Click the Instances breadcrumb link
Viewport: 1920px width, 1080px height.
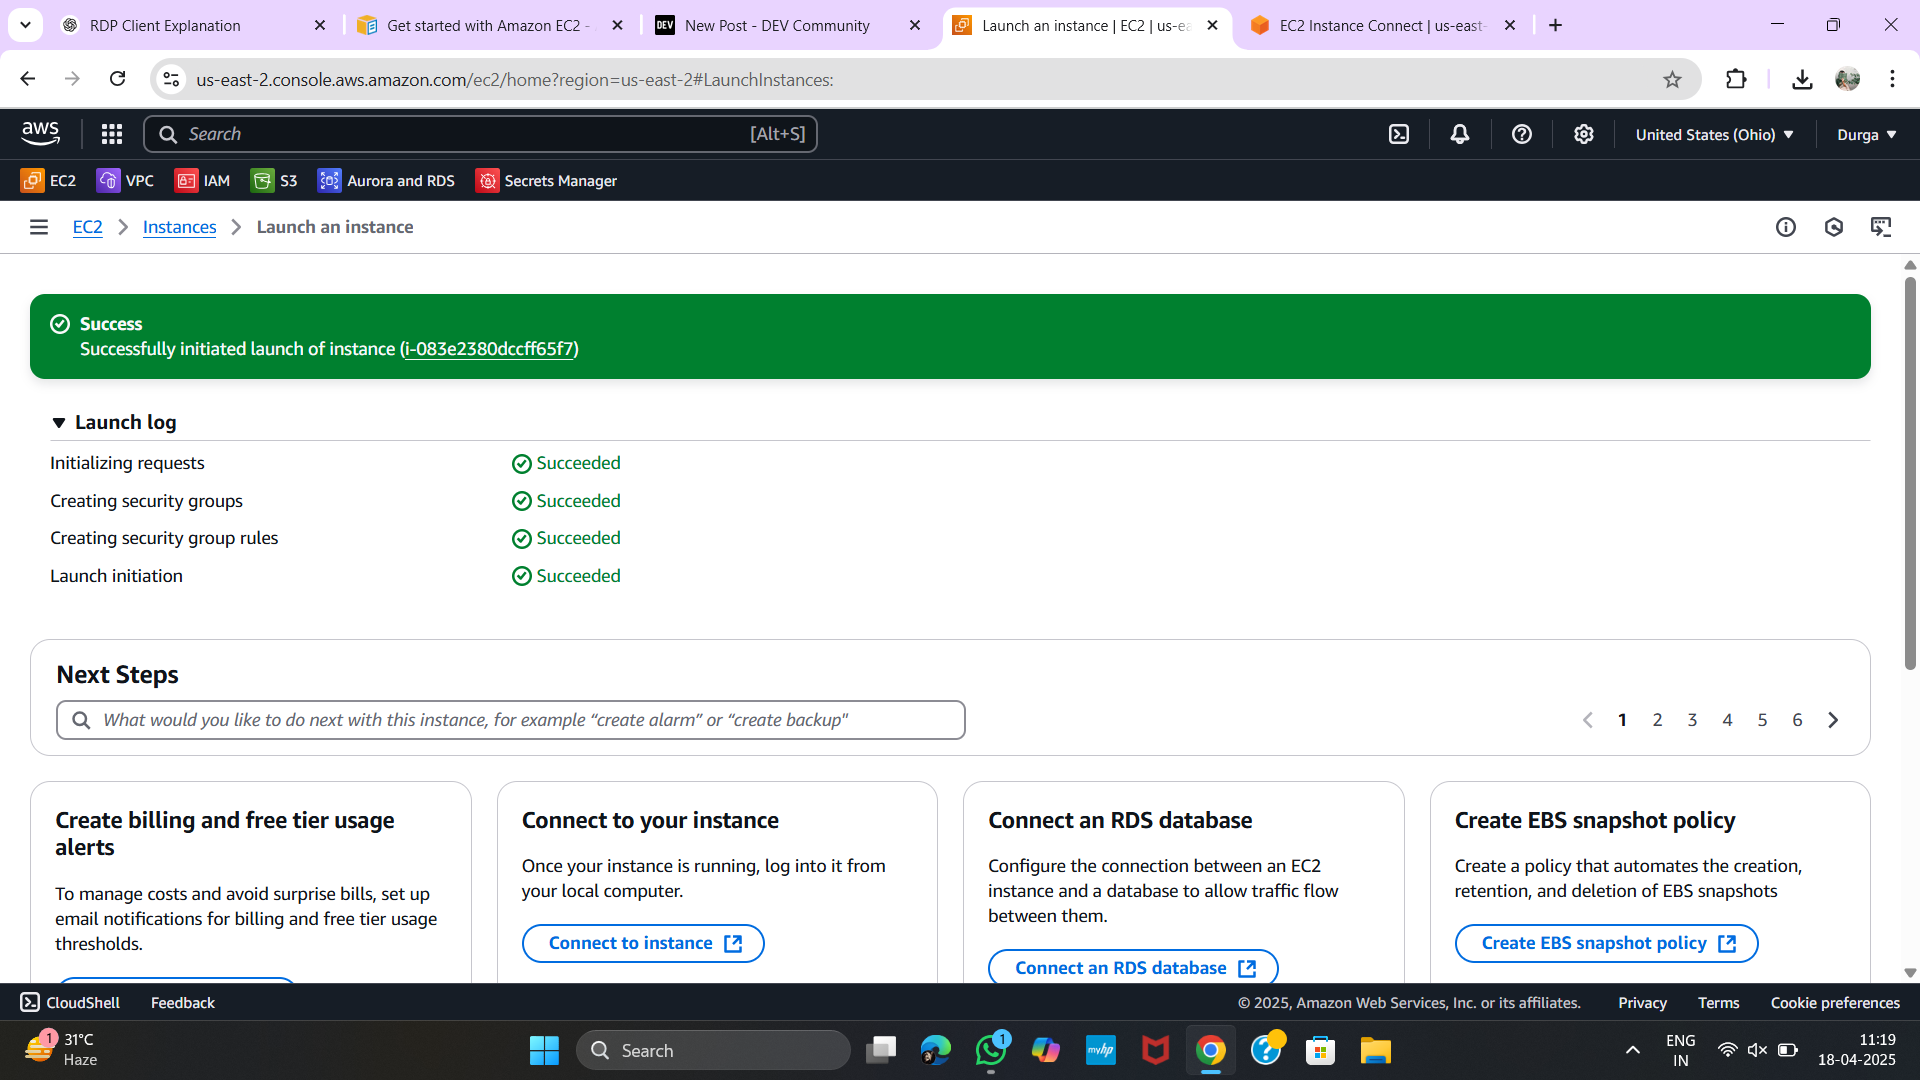coord(180,227)
